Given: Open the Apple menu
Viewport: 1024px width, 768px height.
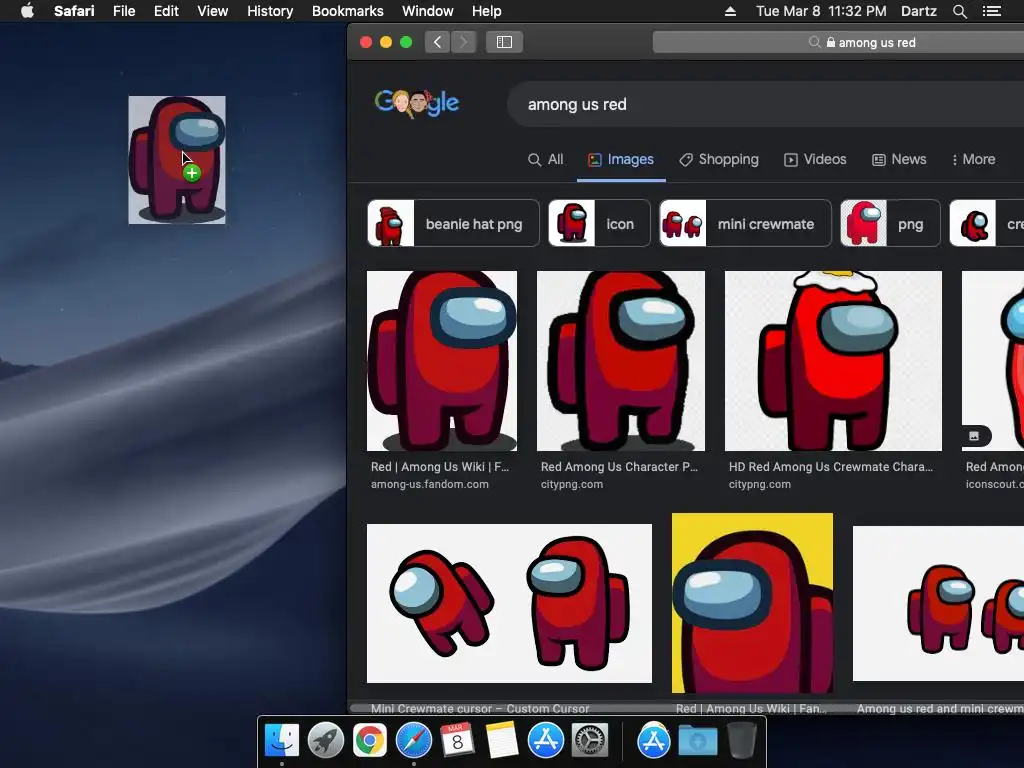Looking at the screenshot, I should click(x=27, y=11).
